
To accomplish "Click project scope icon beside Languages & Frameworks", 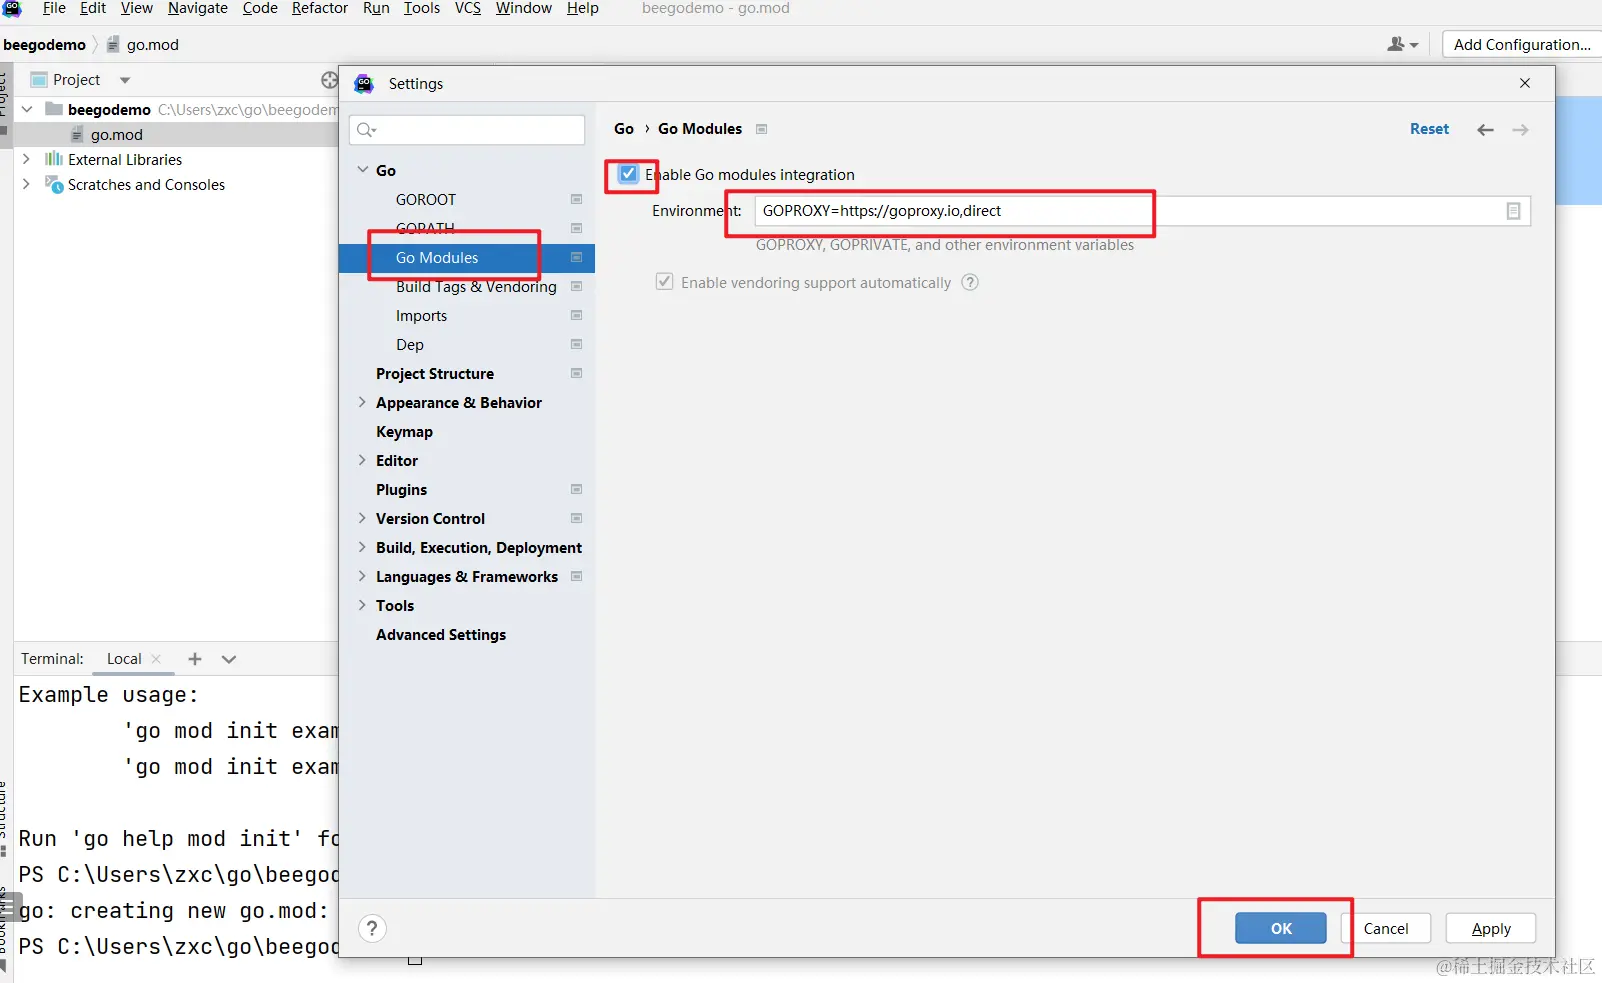I will coord(576,576).
